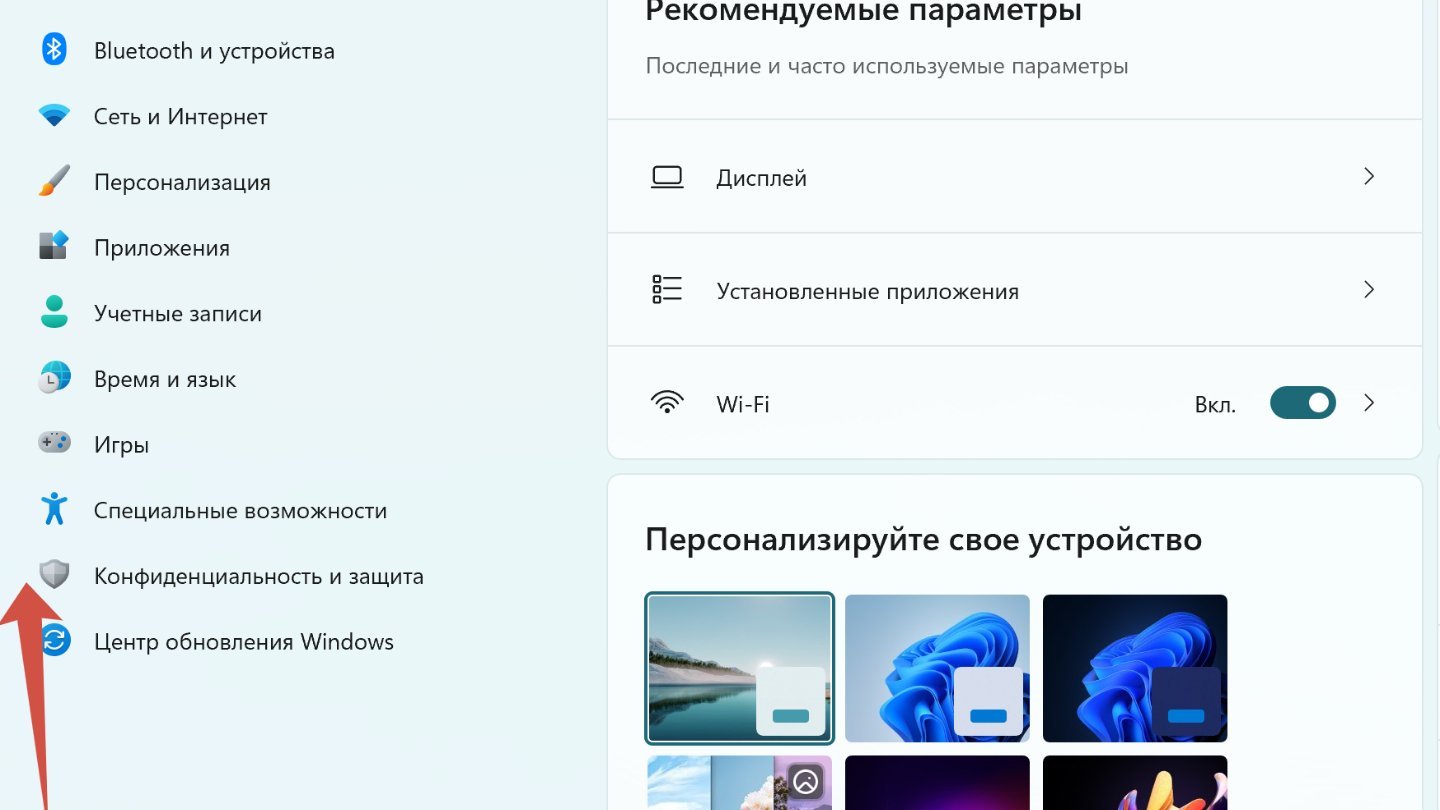Viewport: 1440px width, 810px height.
Task: Click the Windows Update sync icon
Action: tap(55, 640)
